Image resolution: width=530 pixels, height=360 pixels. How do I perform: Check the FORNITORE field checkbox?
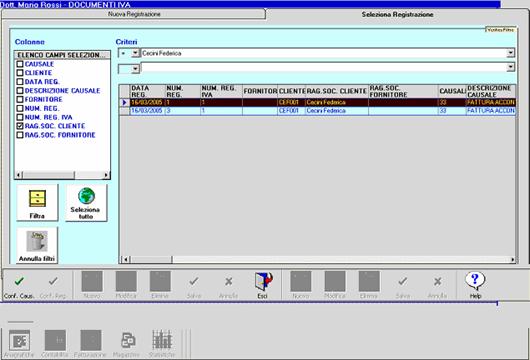pyautogui.click(x=20, y=99)
